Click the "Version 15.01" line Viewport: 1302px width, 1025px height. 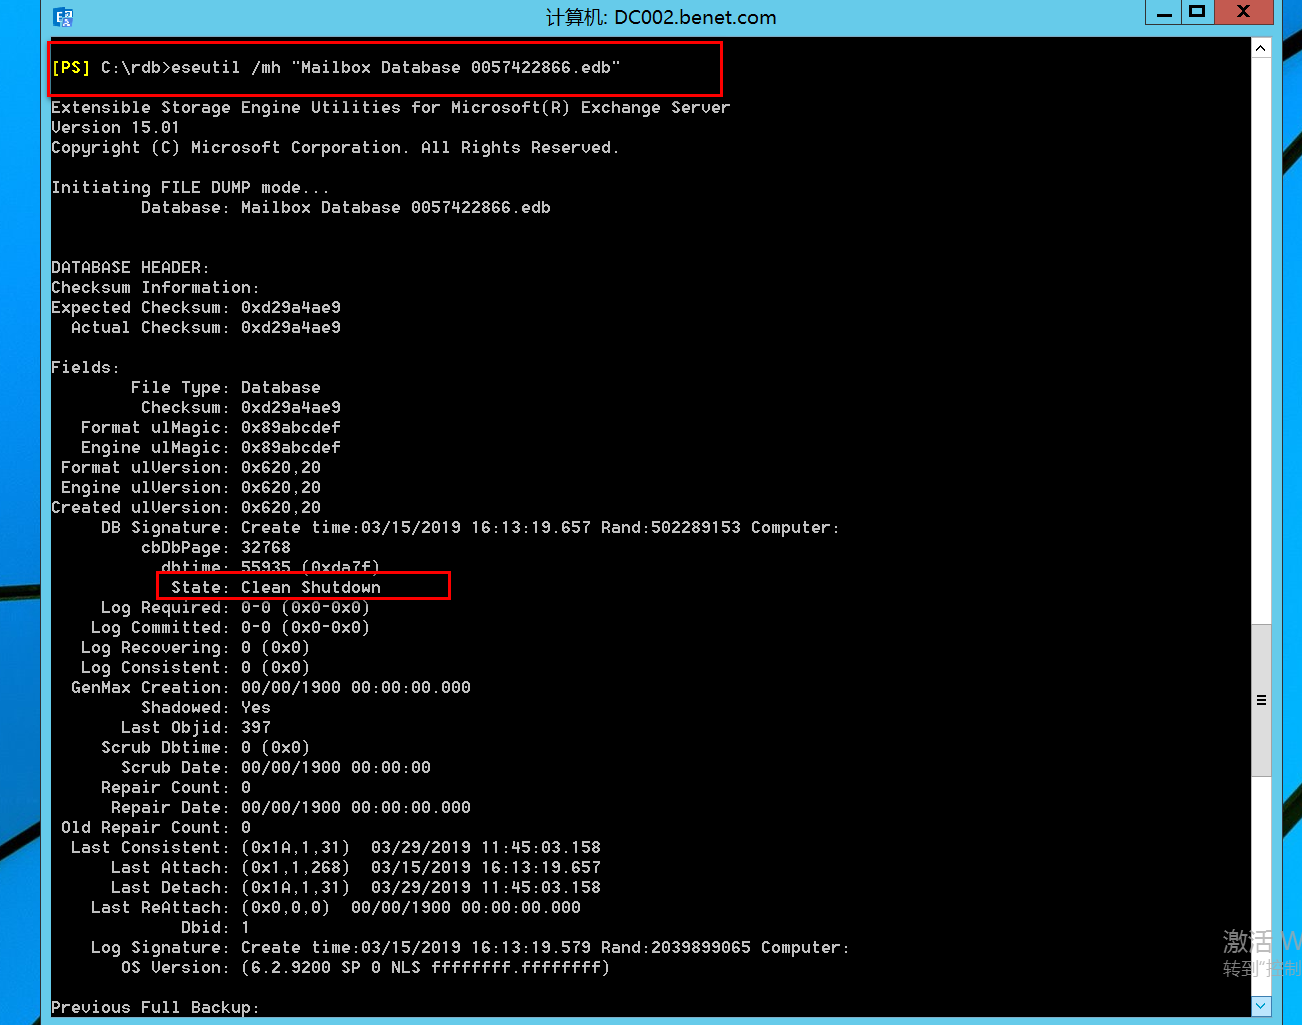tap(116, 127)
